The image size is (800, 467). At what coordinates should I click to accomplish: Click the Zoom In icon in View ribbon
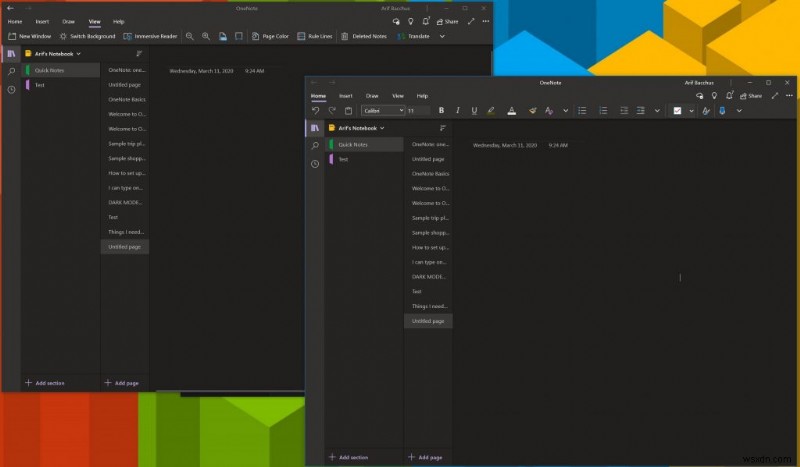click(206, 36)
